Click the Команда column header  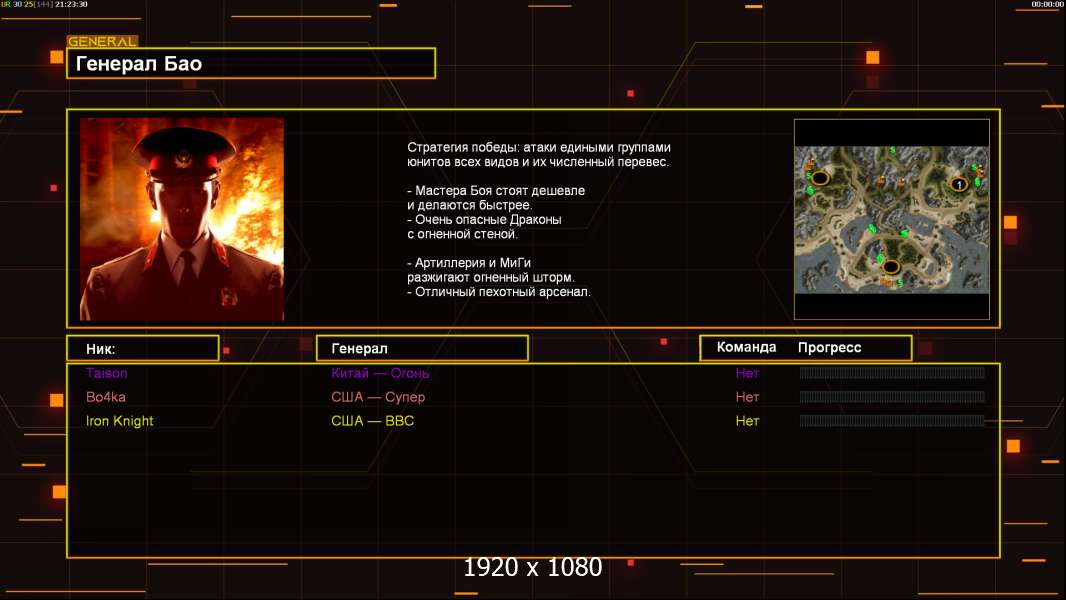click(x=746, y=347)
